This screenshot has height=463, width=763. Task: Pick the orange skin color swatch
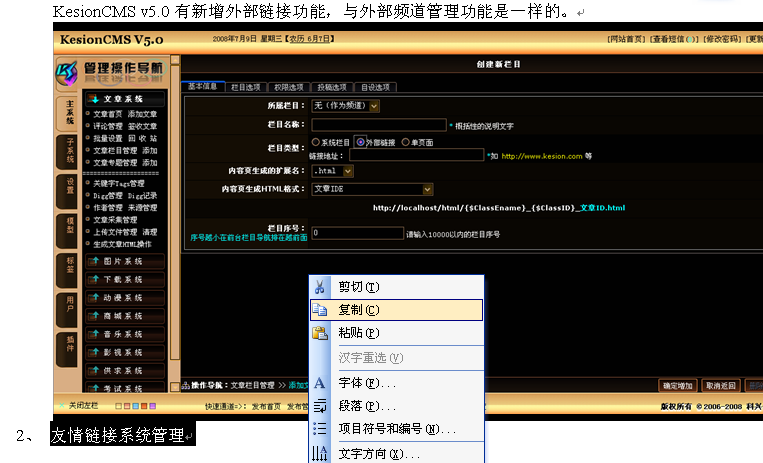(x=144, y=406)
